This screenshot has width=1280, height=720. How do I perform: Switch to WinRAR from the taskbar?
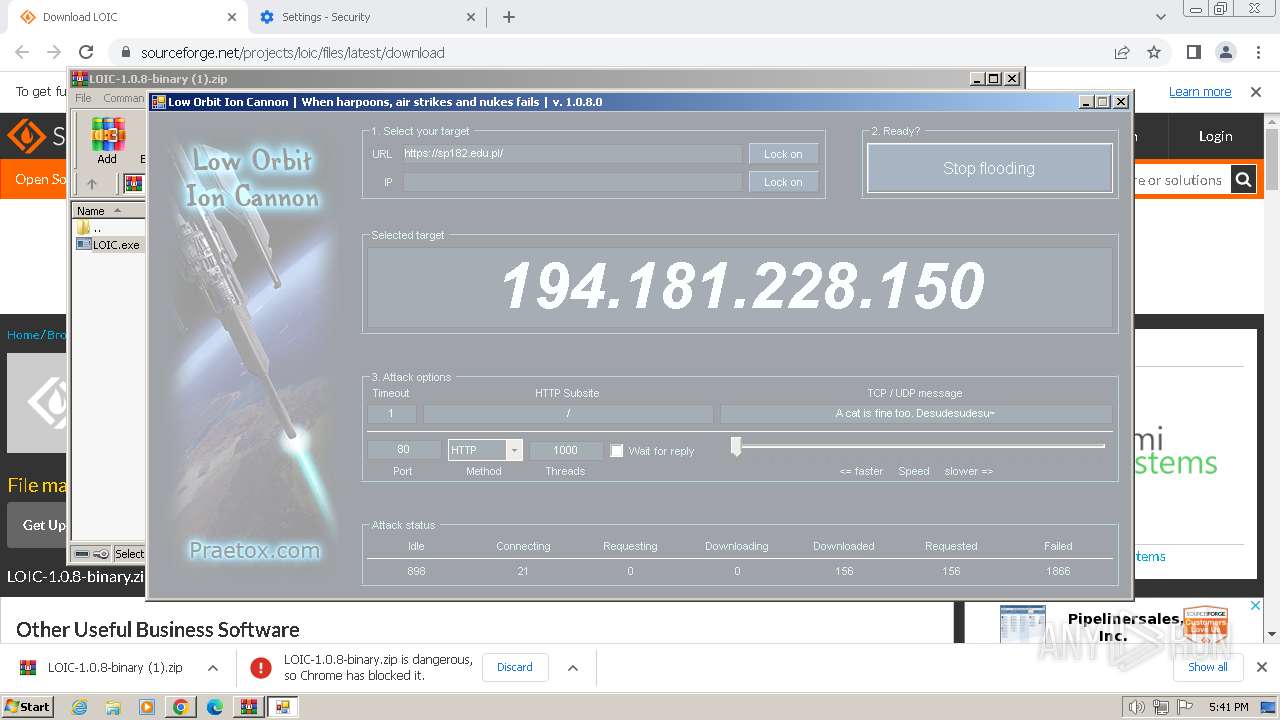(x=249, y=707)
